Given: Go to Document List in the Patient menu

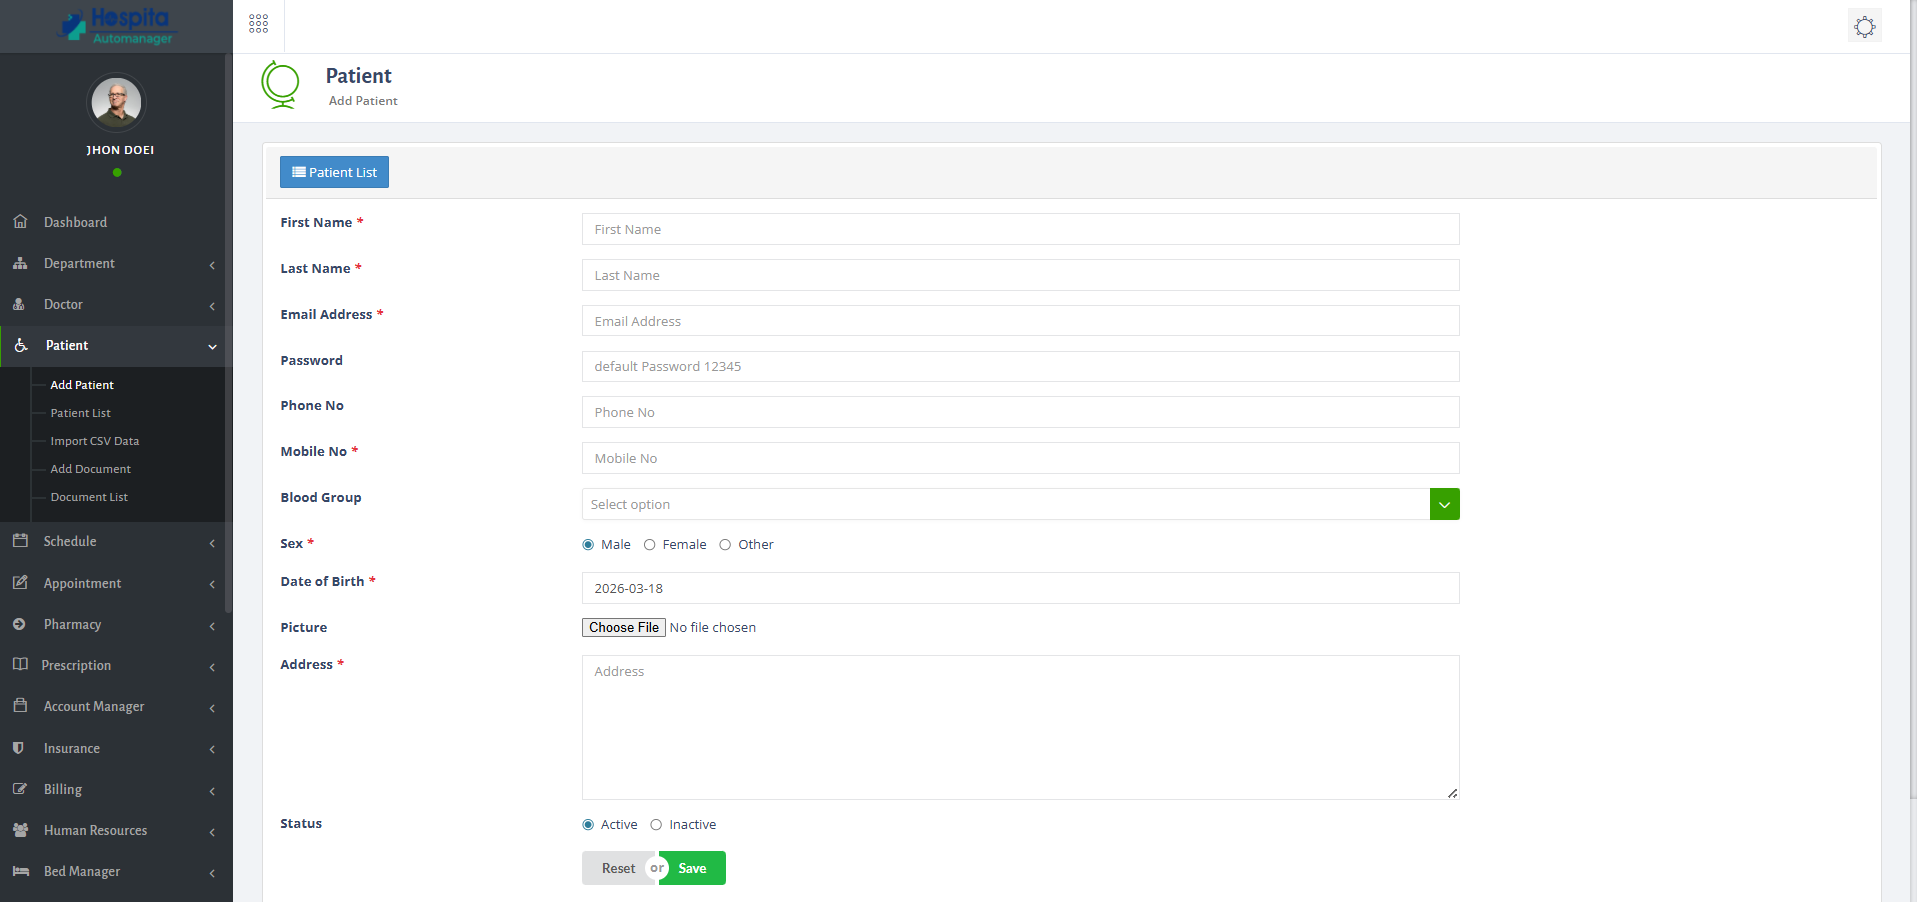Looking at the screenshot, I should click(x=89, y=496).
